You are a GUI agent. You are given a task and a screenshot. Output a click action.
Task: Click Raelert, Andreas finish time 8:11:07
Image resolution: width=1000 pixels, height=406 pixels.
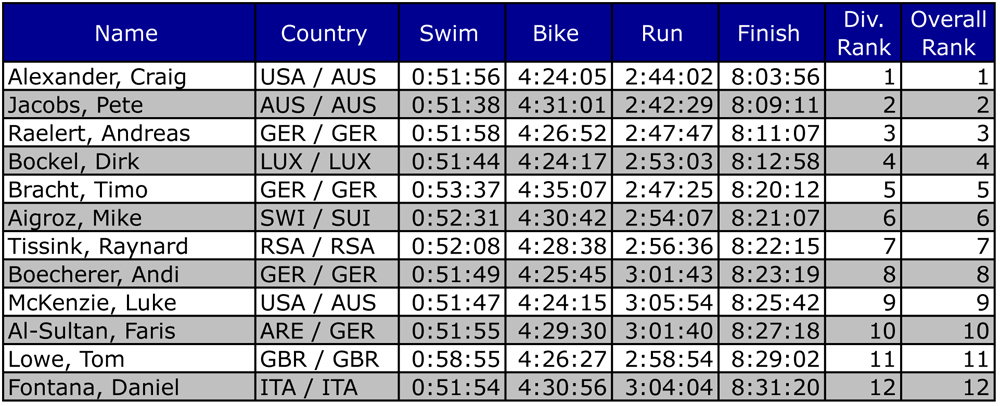click(771, 133)
